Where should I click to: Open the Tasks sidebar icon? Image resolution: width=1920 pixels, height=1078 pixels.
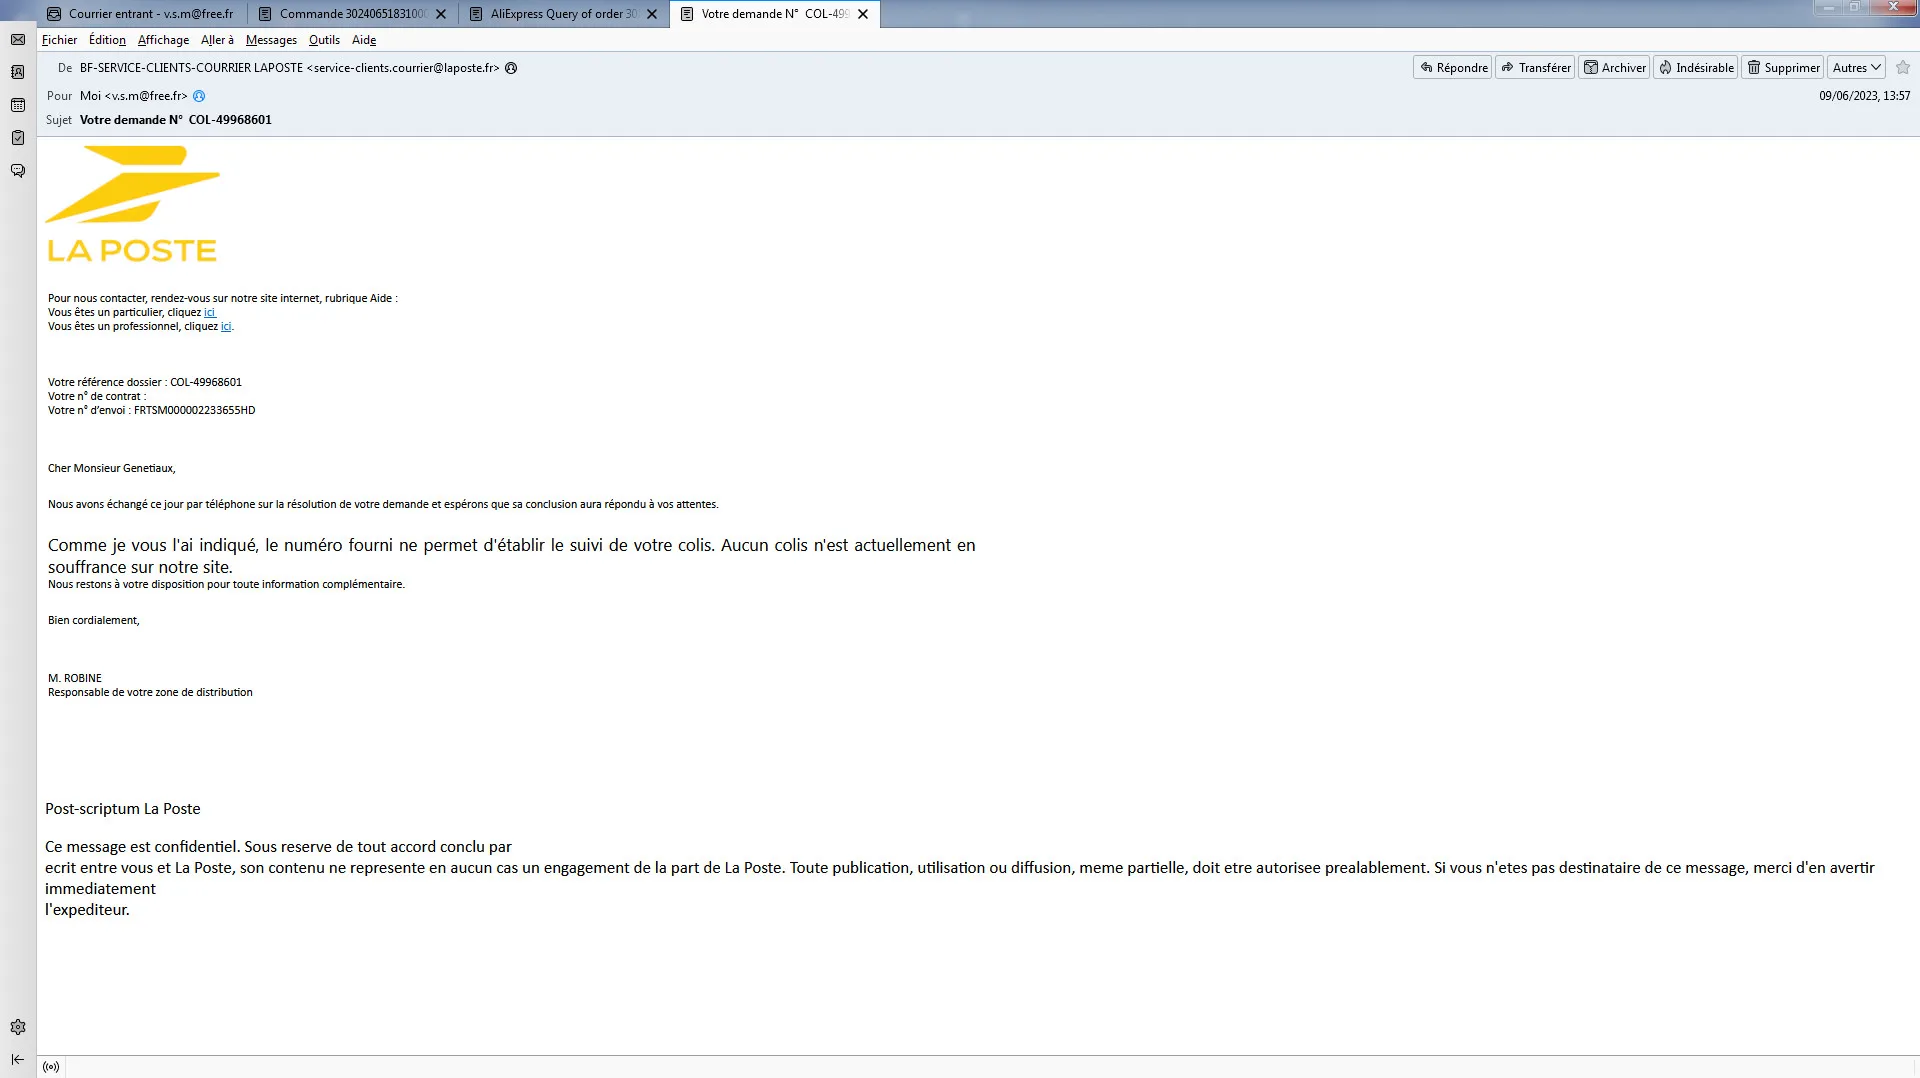pyautogui.click(x=18, y=138)
